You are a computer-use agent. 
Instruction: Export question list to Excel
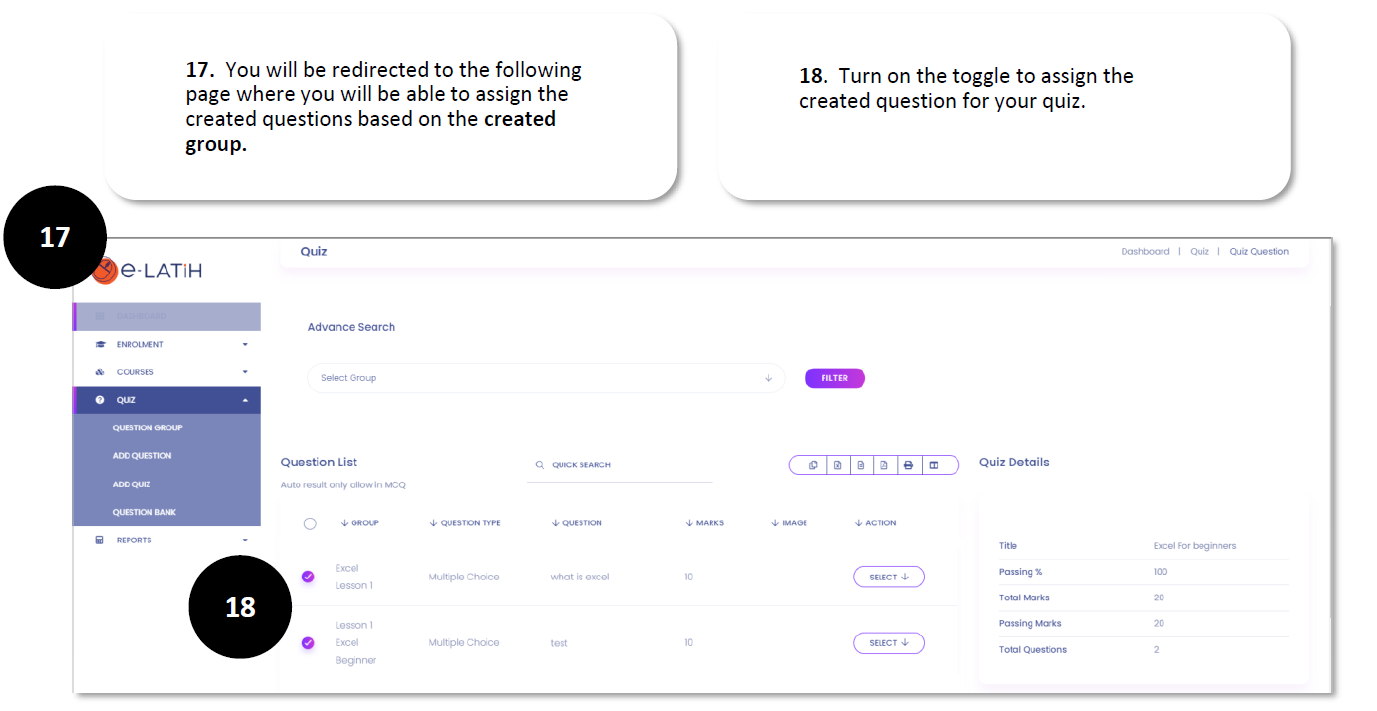tap(837, 465)
